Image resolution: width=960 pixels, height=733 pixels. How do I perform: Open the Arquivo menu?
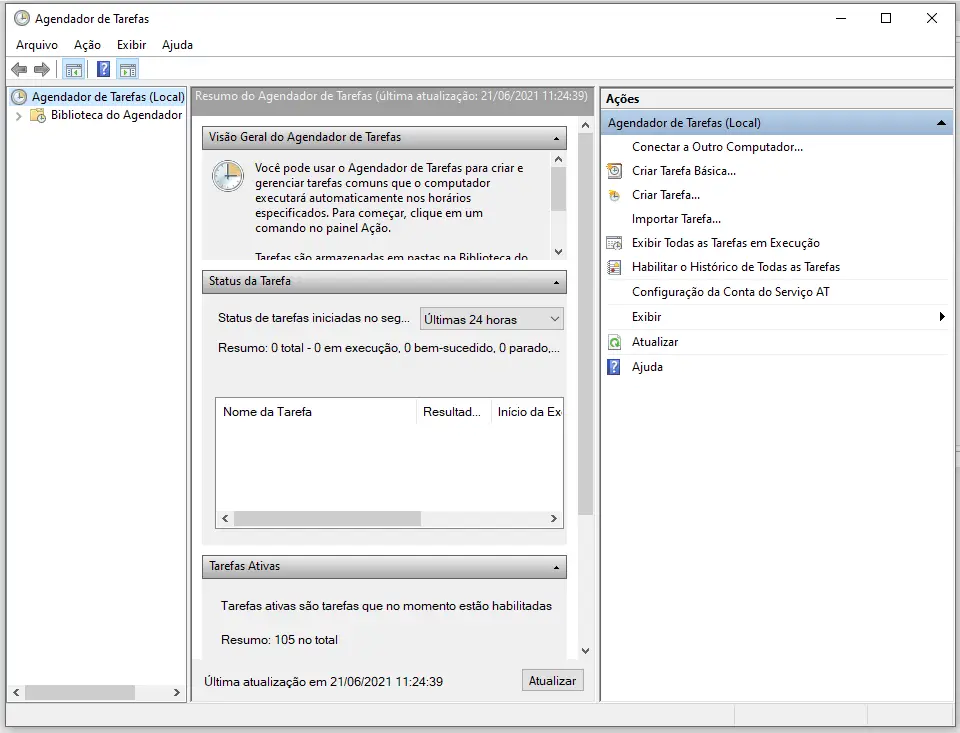(x=37, y=45)
